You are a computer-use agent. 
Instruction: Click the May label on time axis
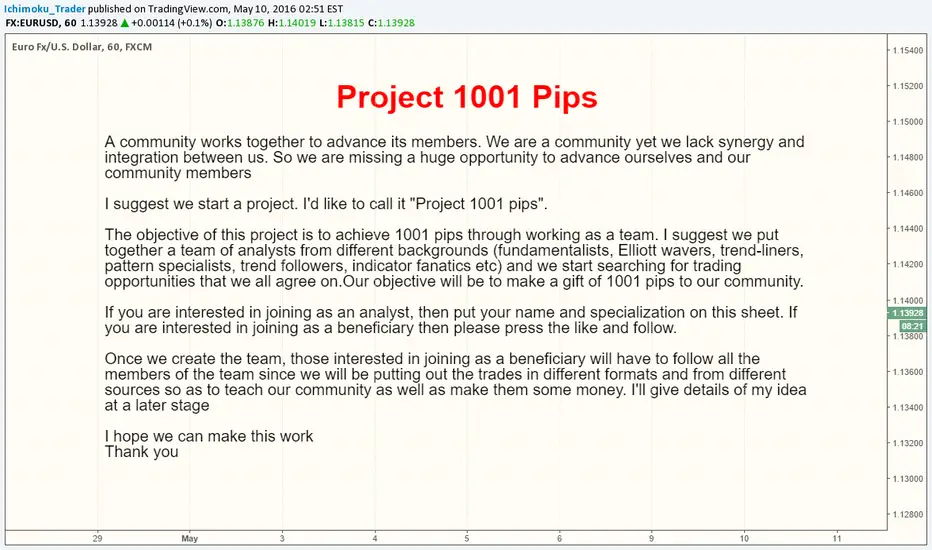tap(190, 538)
